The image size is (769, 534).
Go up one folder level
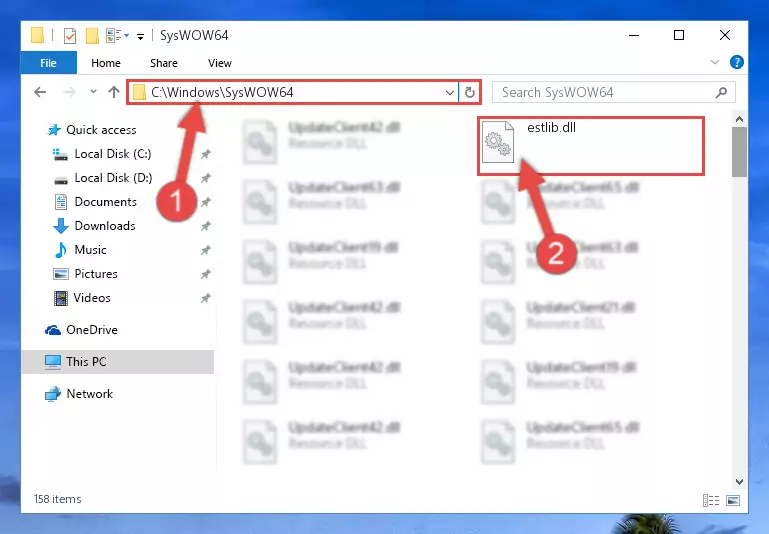(x=114, y=92)
